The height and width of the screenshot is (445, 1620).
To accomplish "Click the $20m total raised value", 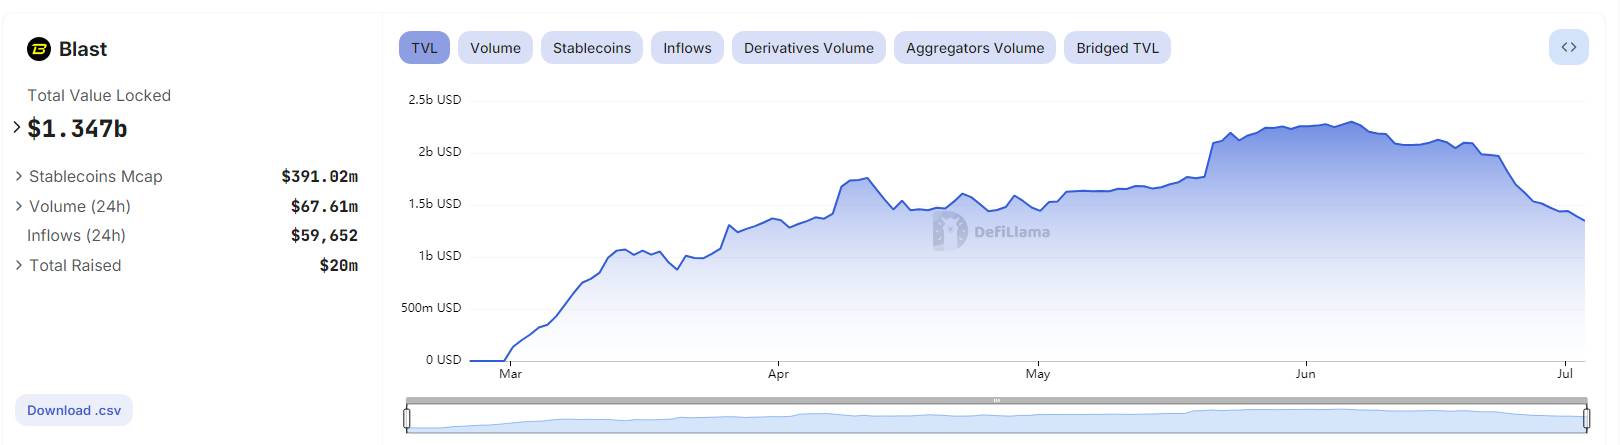I will (338, 265).
